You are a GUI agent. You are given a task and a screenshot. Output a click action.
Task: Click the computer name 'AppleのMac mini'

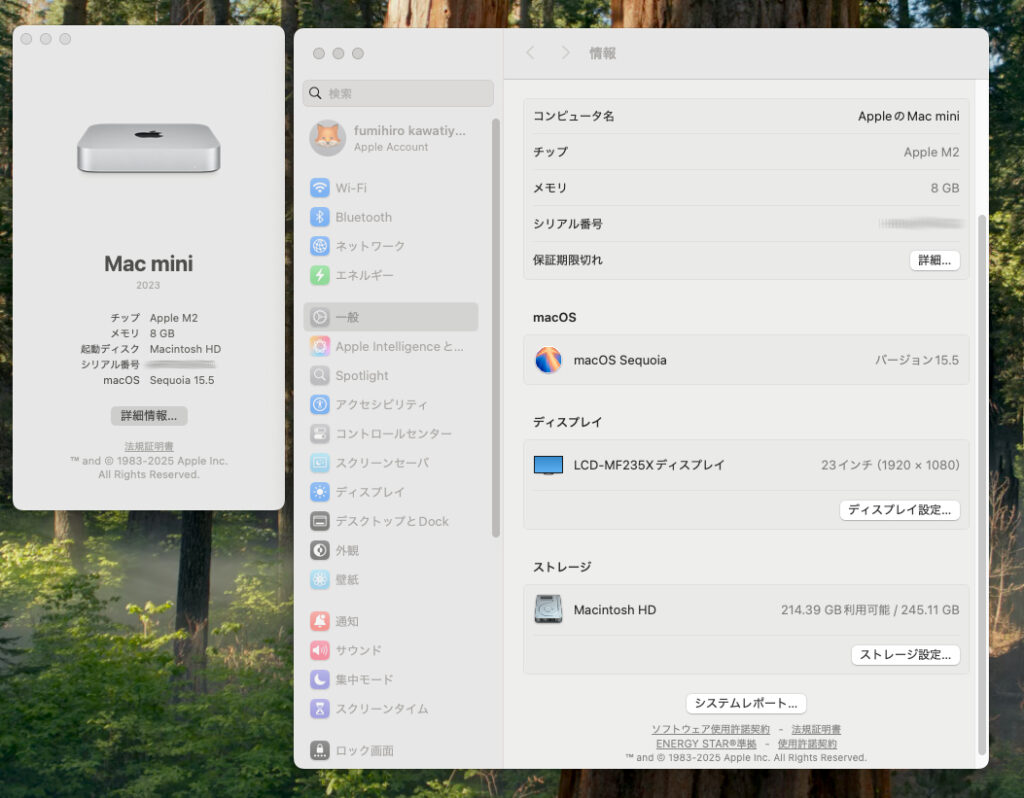[x=908, y=116]
